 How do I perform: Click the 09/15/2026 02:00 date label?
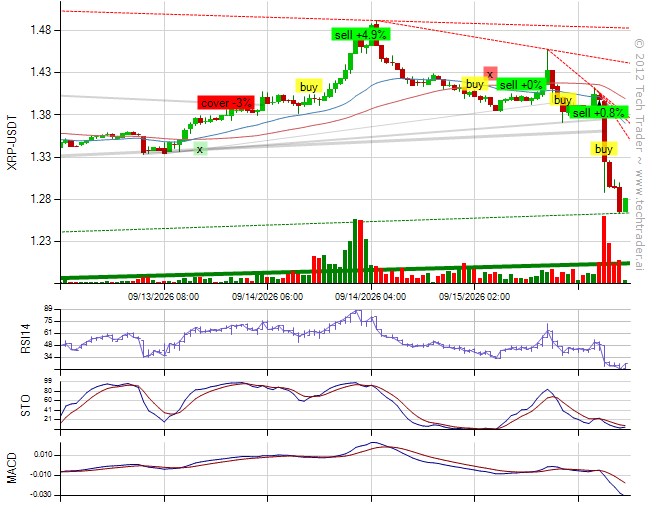pyautogui.click(x=474, y=297)
